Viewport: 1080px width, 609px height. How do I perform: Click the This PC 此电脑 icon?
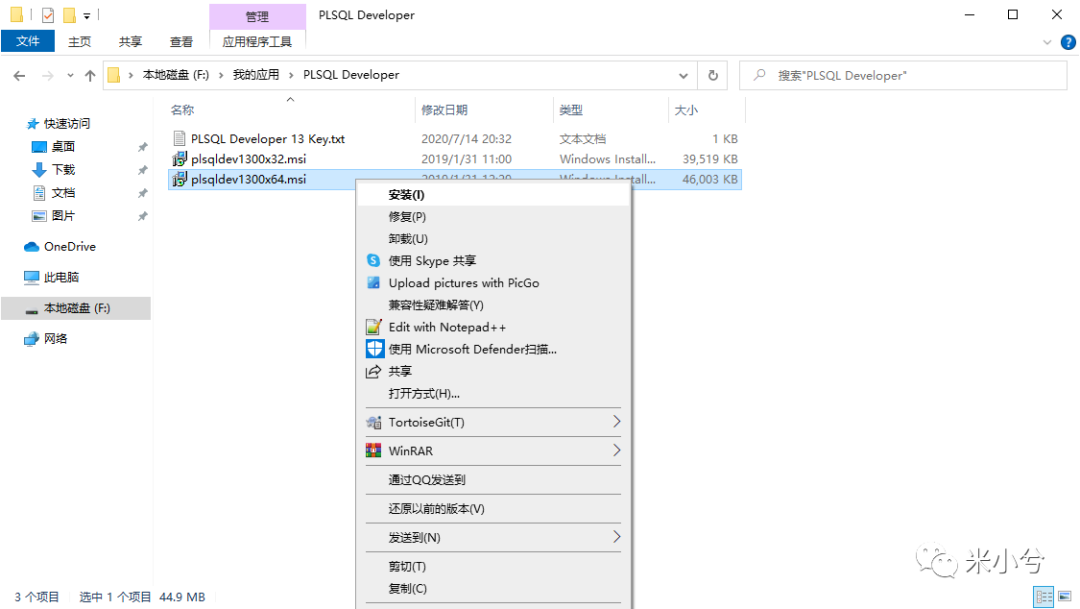[31, 277]
